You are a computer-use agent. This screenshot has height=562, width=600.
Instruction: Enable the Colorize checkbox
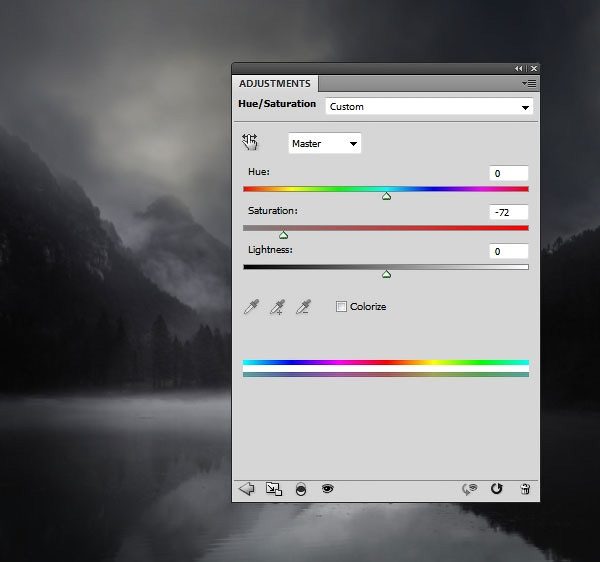(x=341, y=306)
